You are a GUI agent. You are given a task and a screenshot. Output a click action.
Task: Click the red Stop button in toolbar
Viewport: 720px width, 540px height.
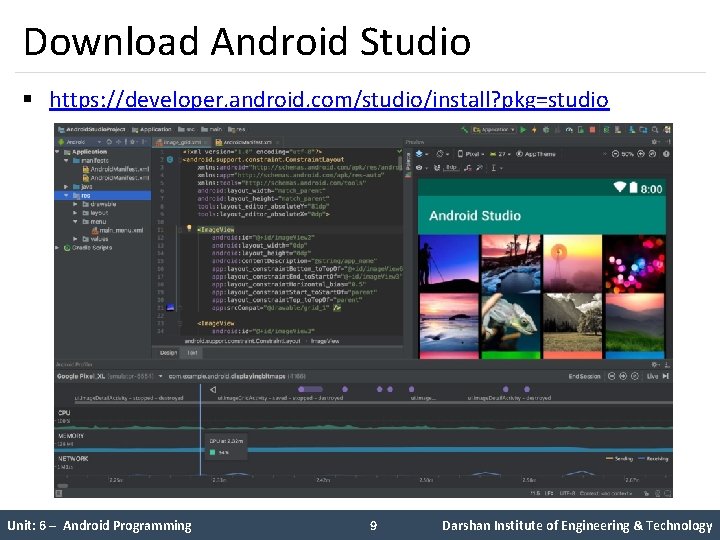tap(590, 130)
